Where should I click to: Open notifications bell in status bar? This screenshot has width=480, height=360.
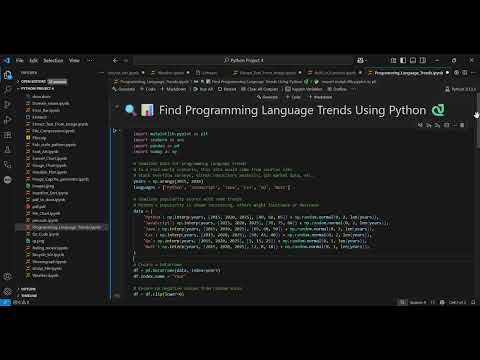(473, 302)
